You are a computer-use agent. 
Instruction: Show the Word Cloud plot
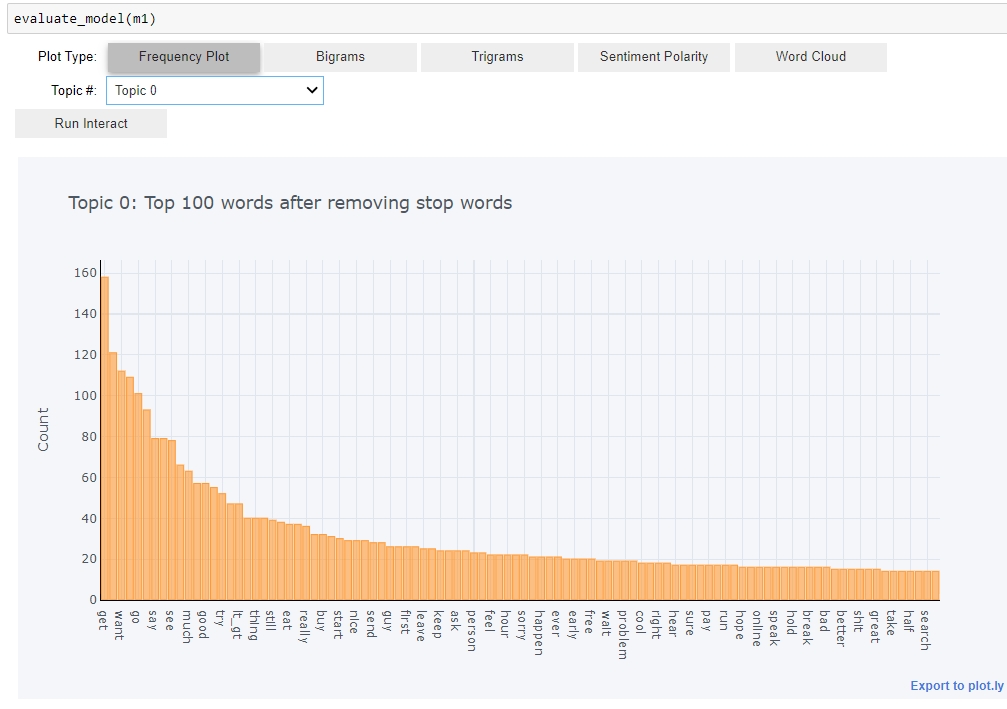[x=810, y=57]
